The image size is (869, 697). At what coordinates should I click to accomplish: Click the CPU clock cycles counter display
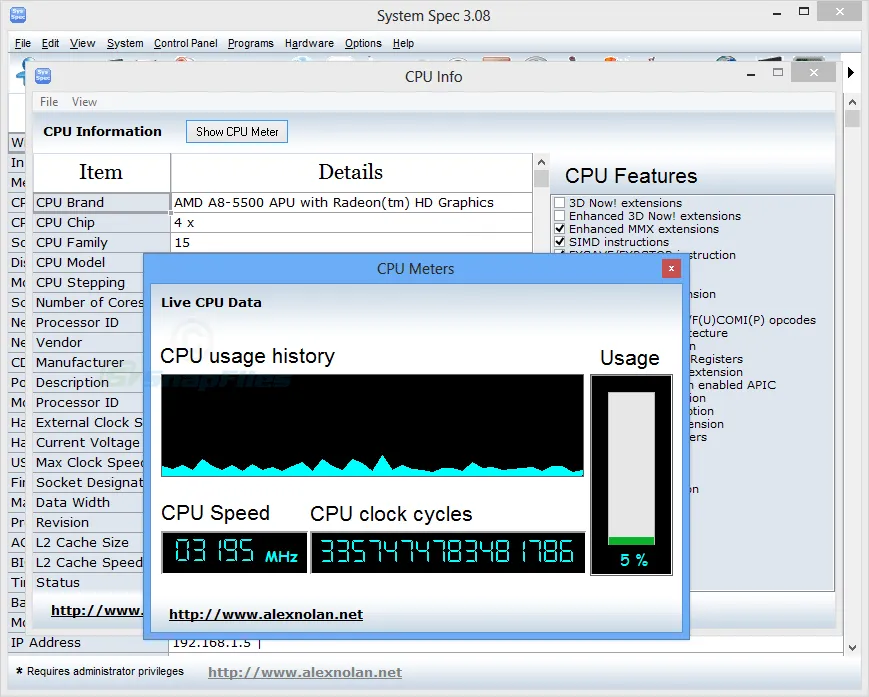coord(448,552)
